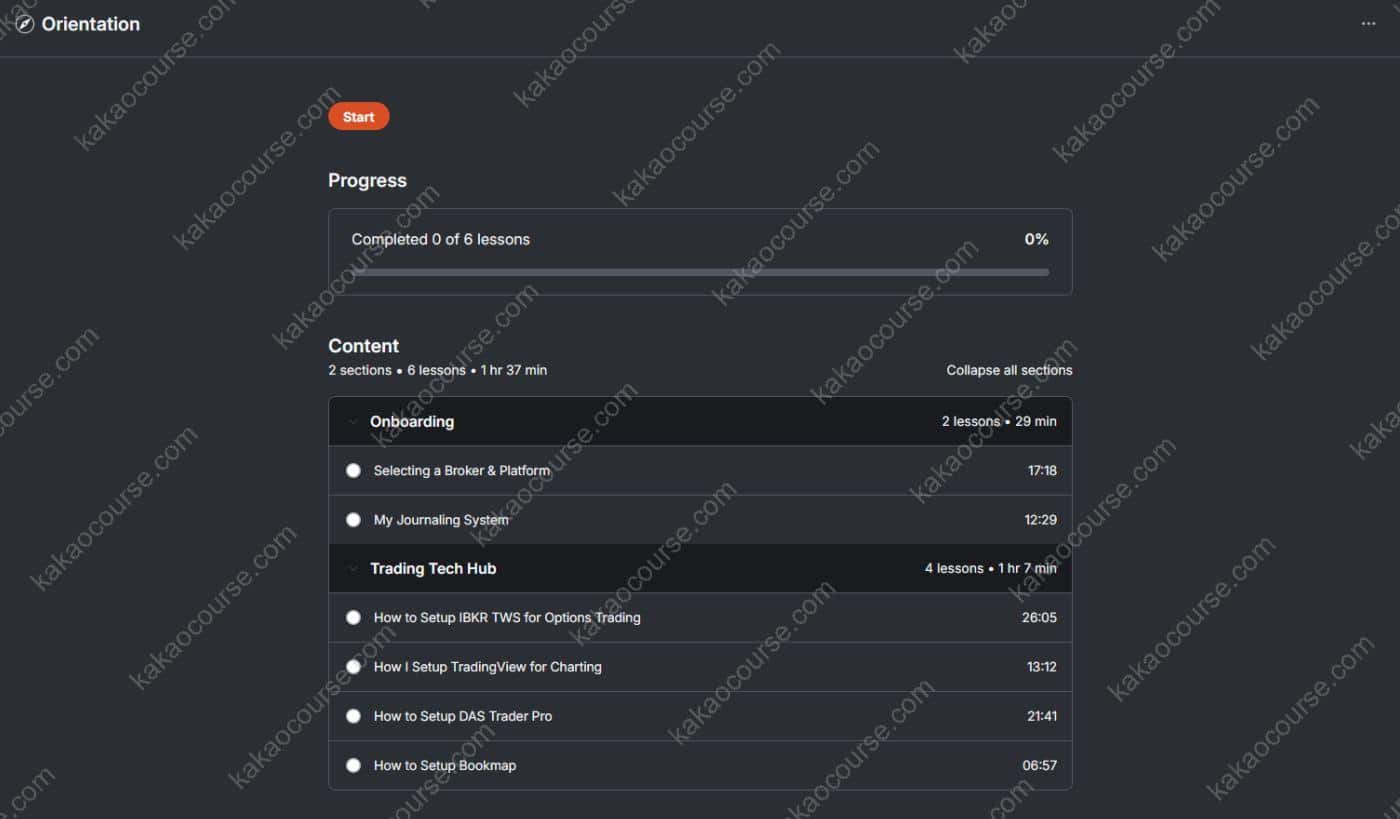Open the 'My Journaling System' lesson
The height and width of the screenshot is (819, 1400).
[441, 520]
